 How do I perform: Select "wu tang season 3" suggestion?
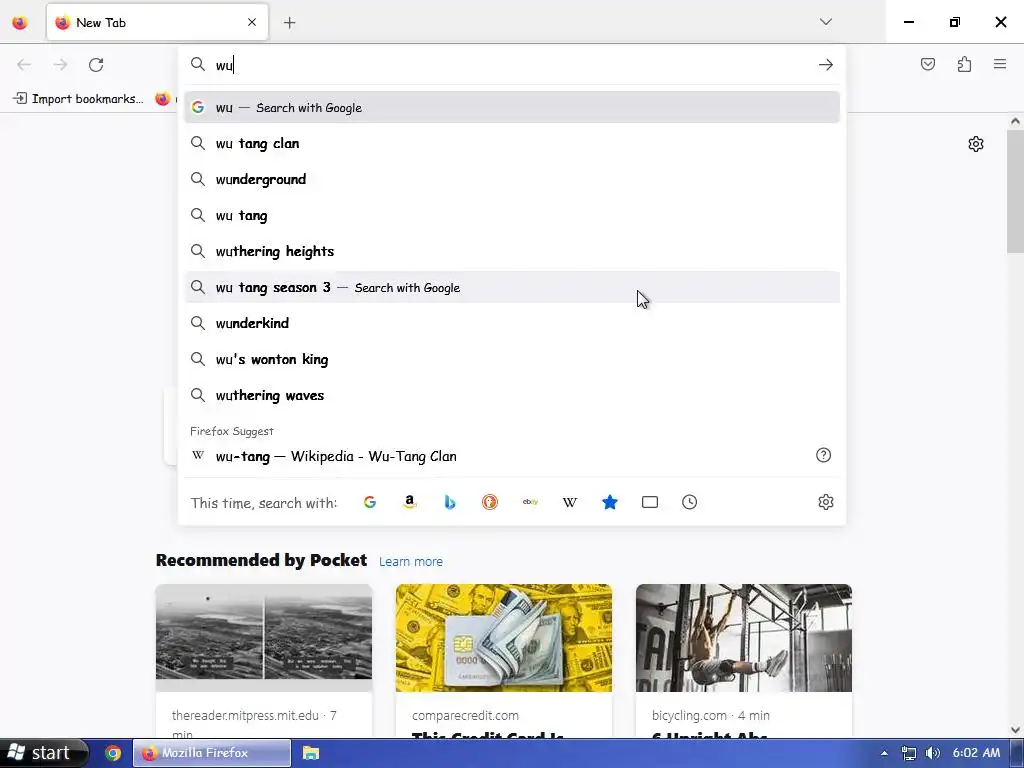tap(512, 287)
